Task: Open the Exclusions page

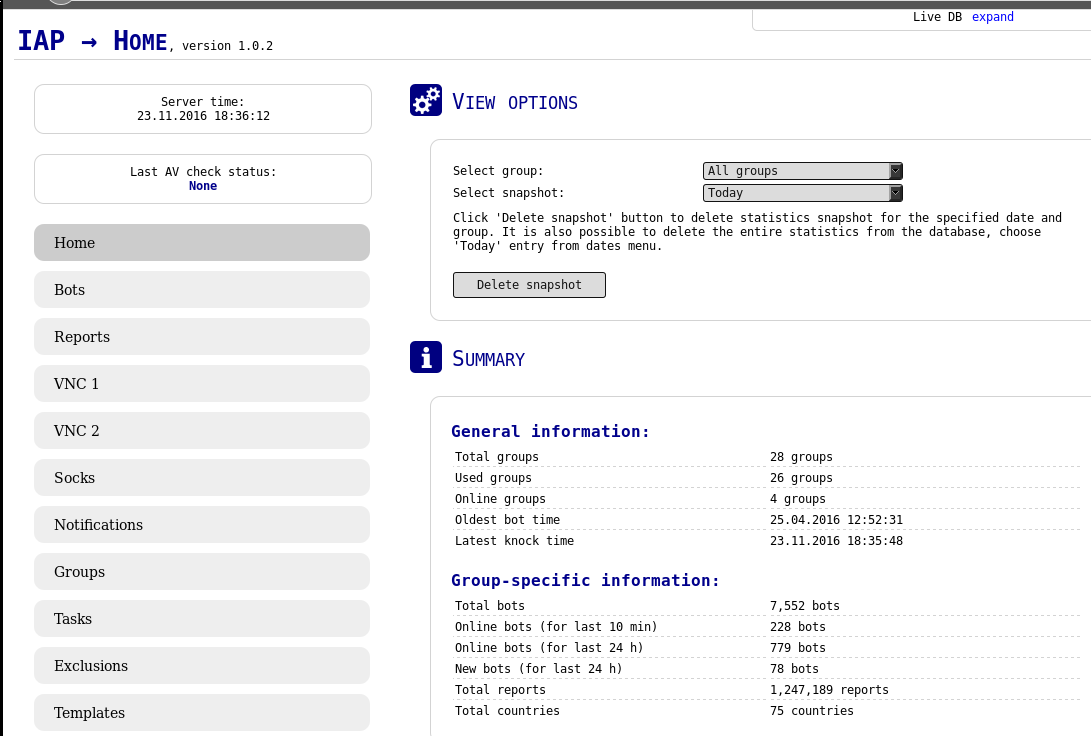Action: pyautogui.click(x=202, y=665)
